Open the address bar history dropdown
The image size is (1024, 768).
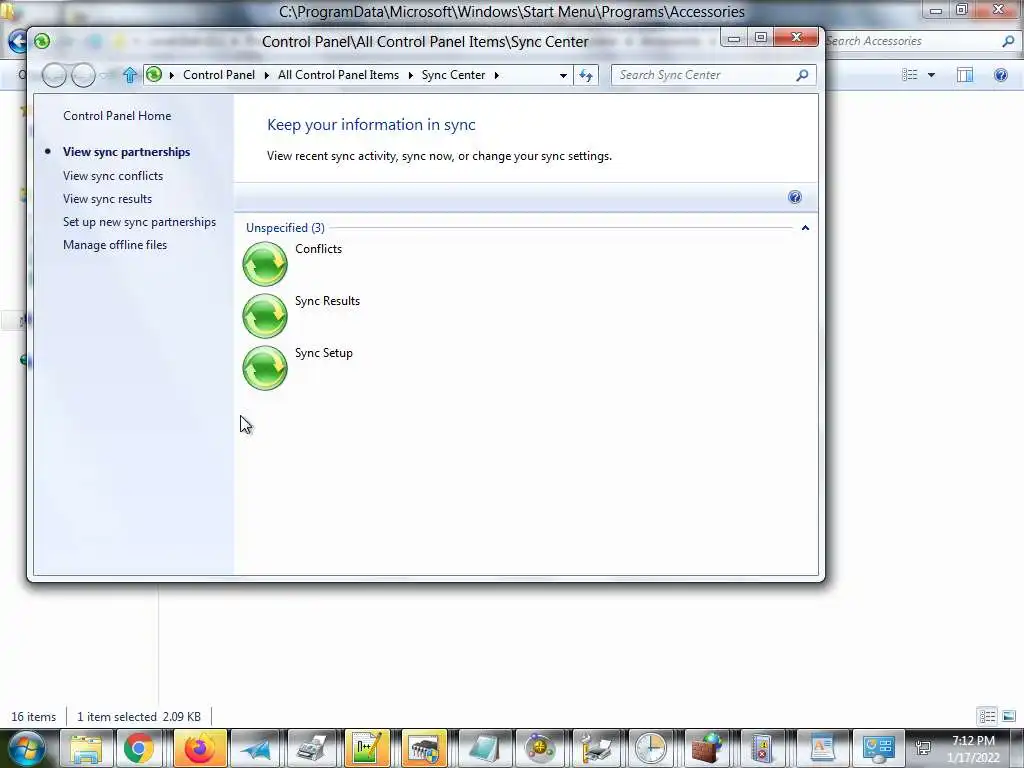(x=563, y=75)
